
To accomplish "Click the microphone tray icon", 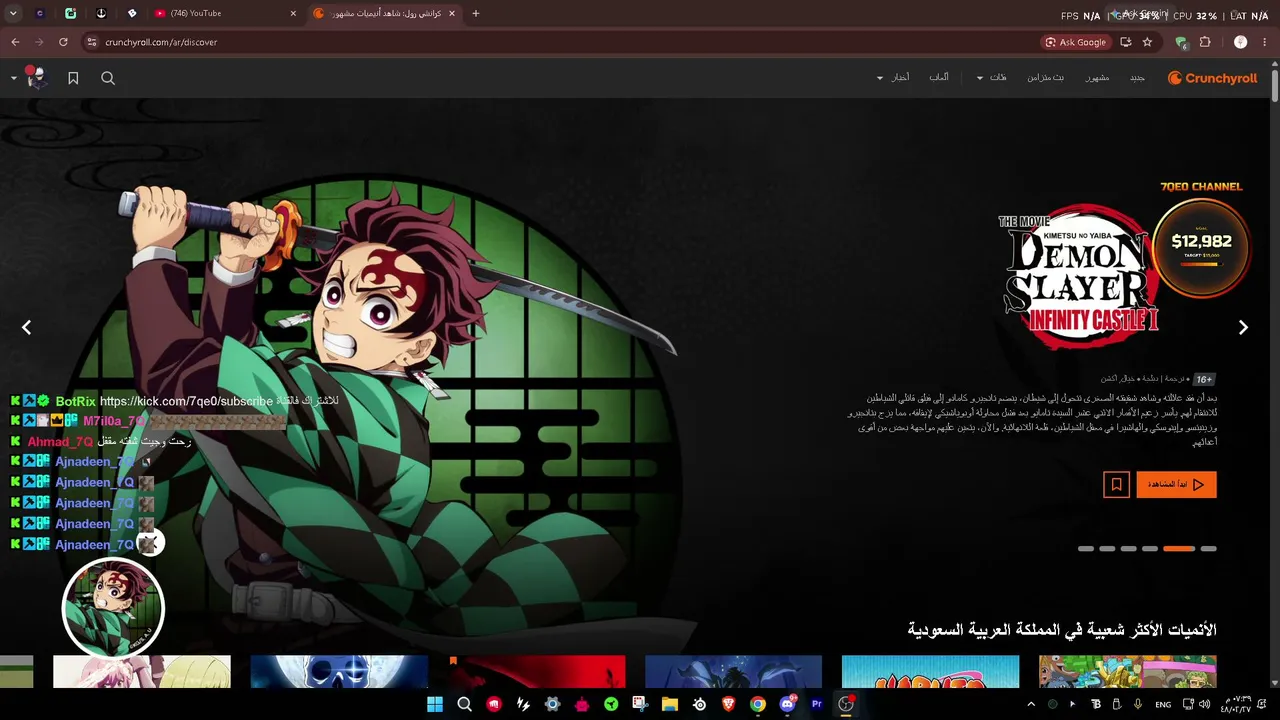I will [x=1138, y=704].
